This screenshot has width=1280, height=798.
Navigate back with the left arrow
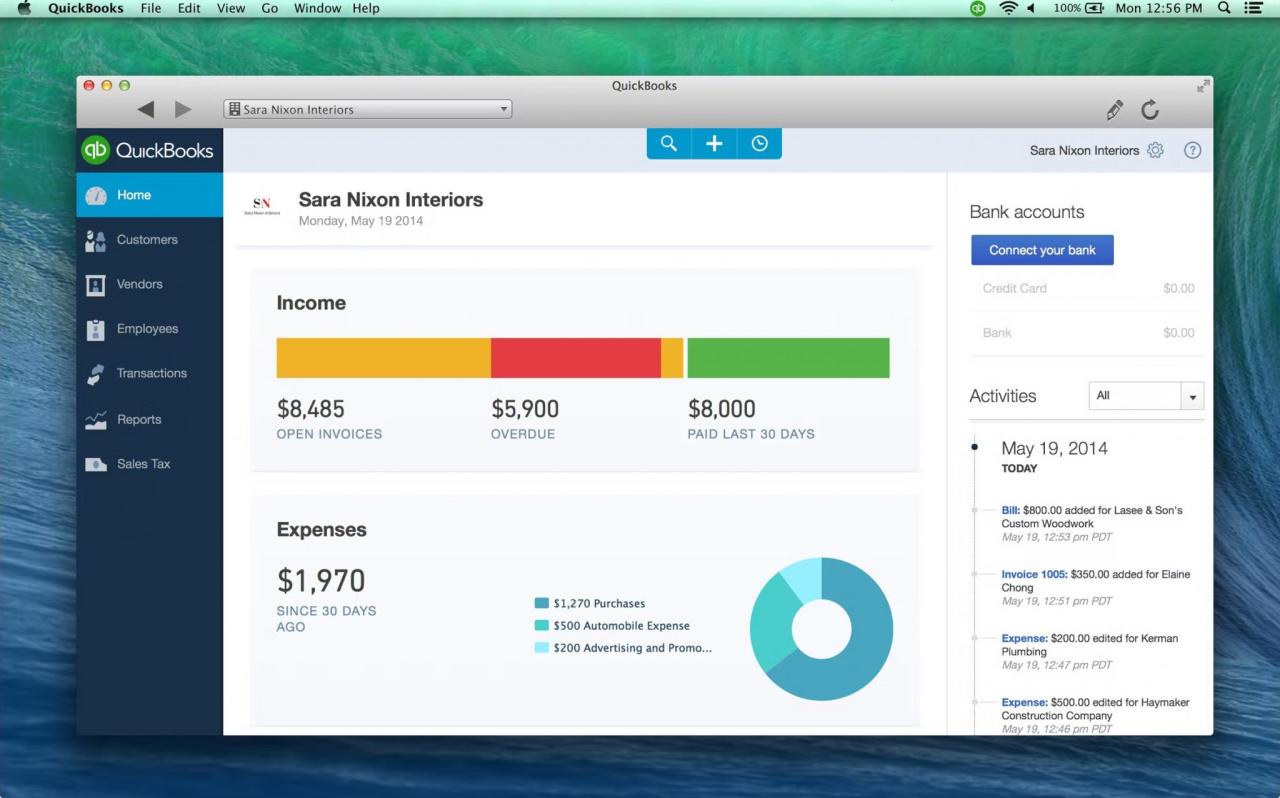tap(146, 110)
